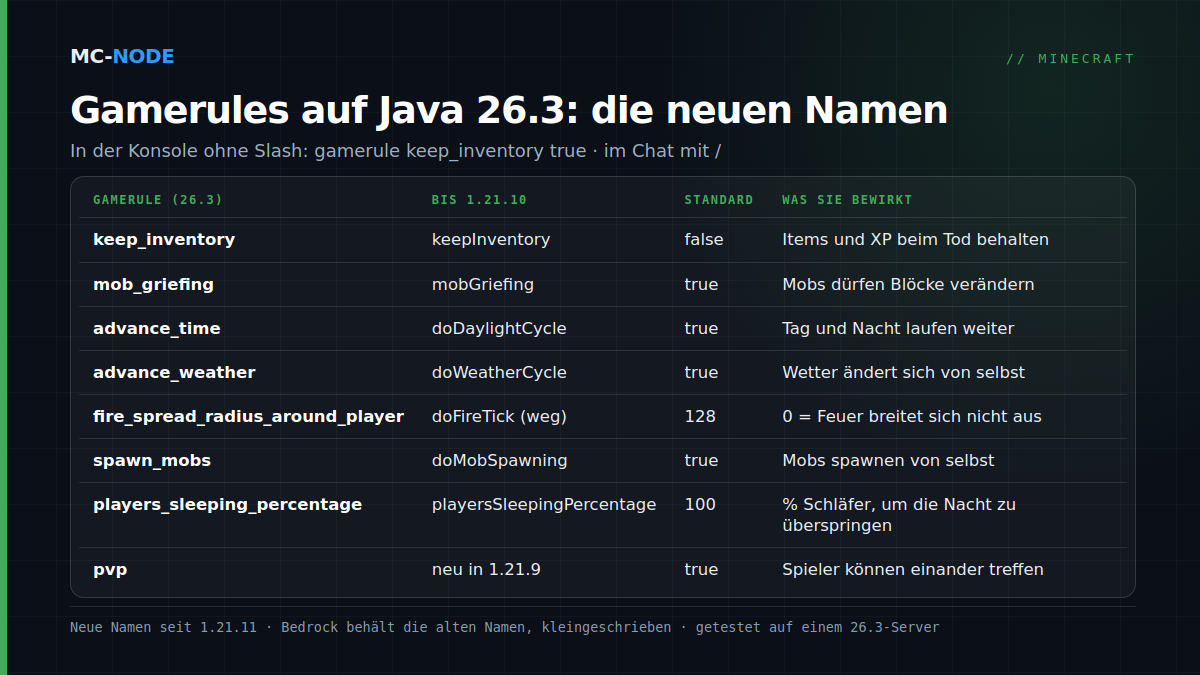Select the fire_spread_radius_around_player cell

pyautogui.click(x=248, y=416)
